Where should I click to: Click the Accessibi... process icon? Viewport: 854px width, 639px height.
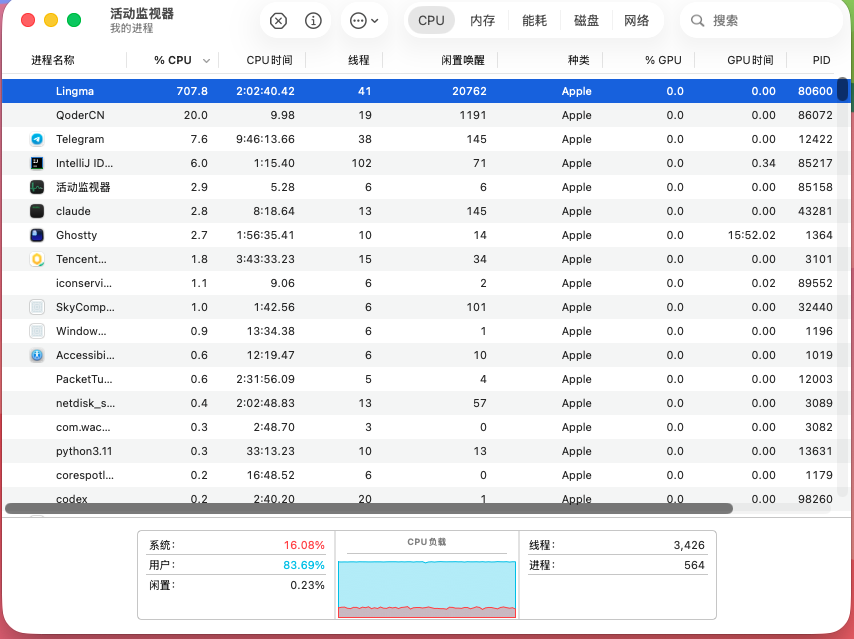pyautogui.click(x=36, y=355)
